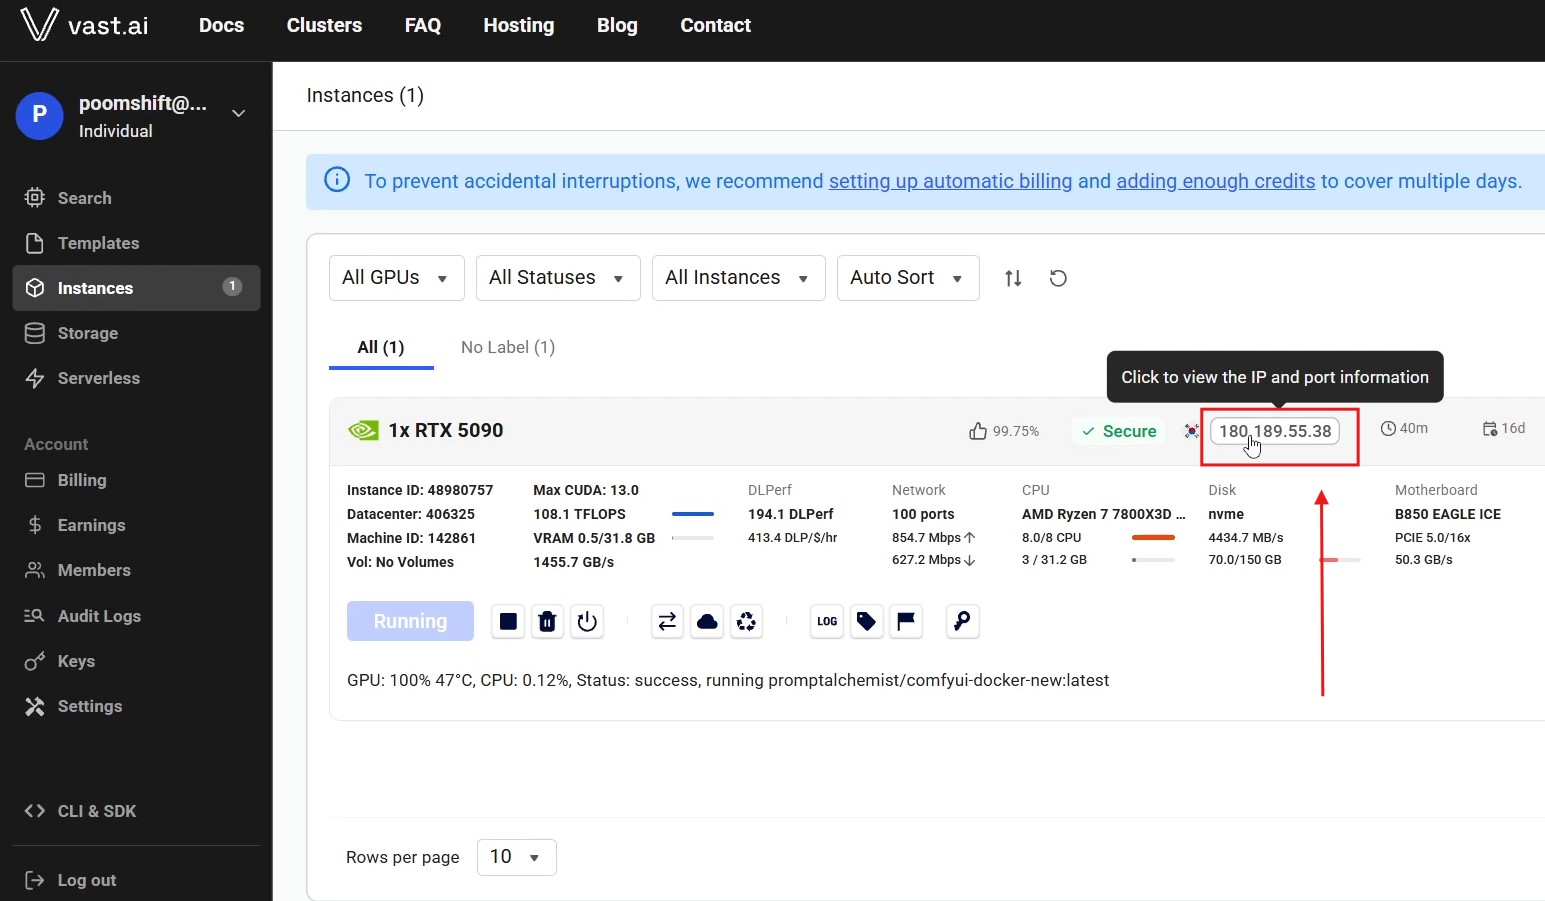Stop the instance with the square icon

pyautogui.click(x=508, y=622)
